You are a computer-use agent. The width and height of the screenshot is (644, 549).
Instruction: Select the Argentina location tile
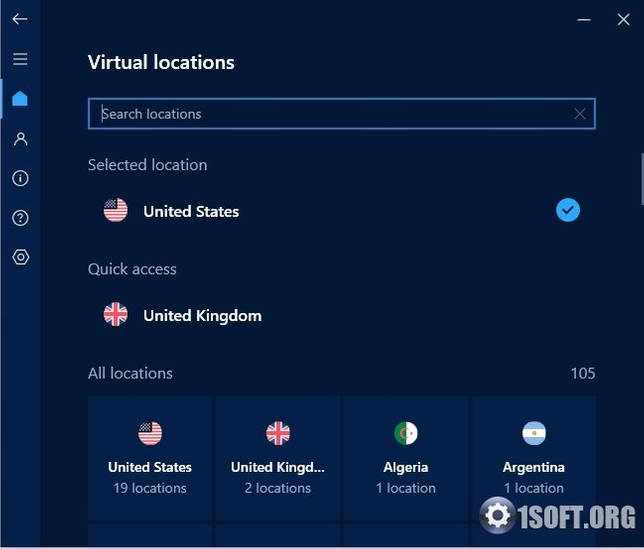pos(534,458)
